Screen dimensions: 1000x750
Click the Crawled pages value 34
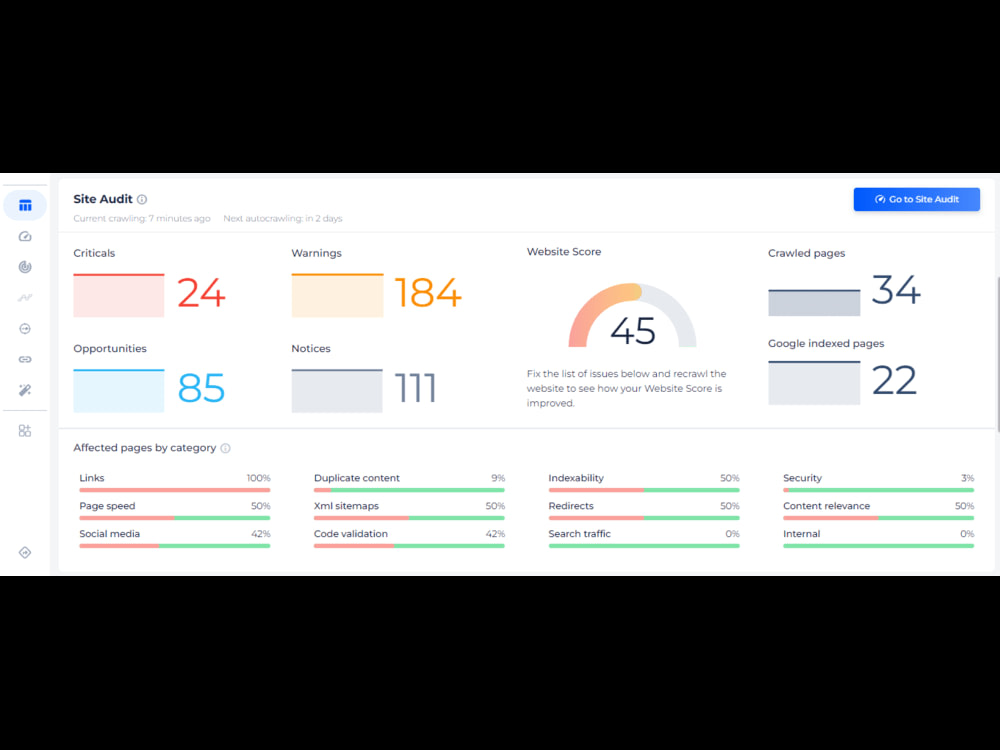click(x=896, y=290)
